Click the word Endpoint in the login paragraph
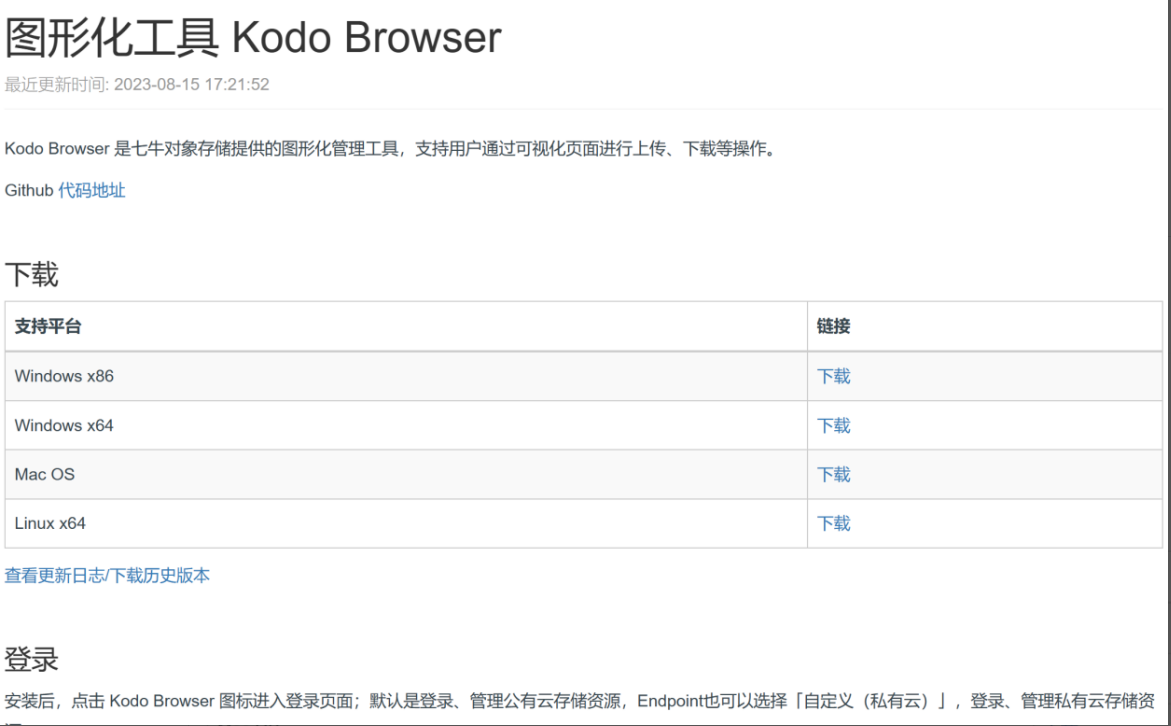The height and width of the screenshot is (726, 1171). 672,701
